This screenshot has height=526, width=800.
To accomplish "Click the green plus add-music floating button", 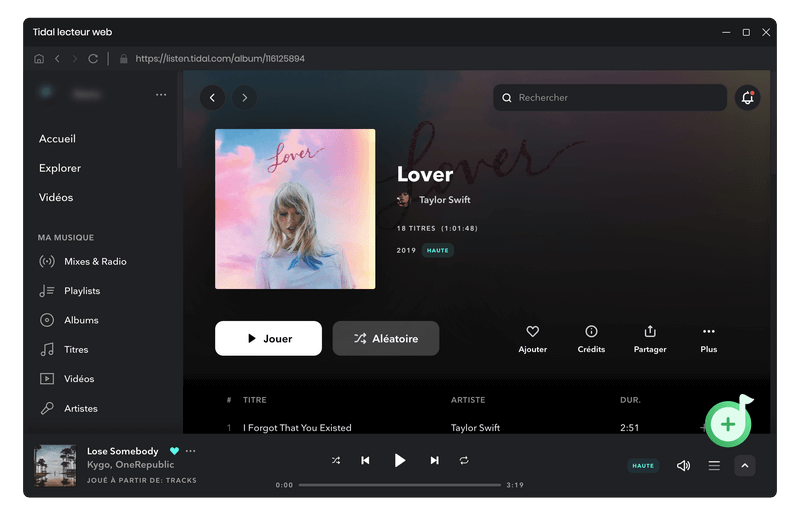I will [728, 424].
